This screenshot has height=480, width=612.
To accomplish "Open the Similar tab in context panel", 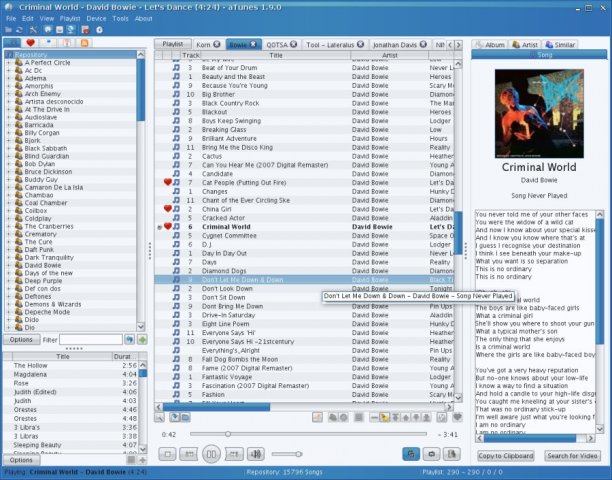I will 560,45.
